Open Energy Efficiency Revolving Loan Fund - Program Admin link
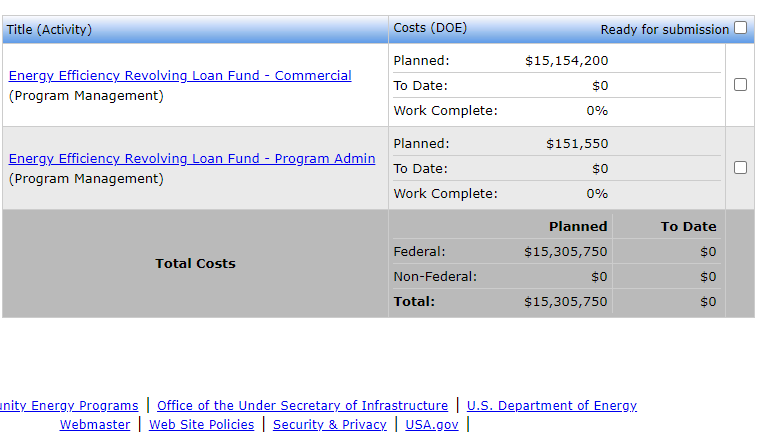 (x=192, y=159)
